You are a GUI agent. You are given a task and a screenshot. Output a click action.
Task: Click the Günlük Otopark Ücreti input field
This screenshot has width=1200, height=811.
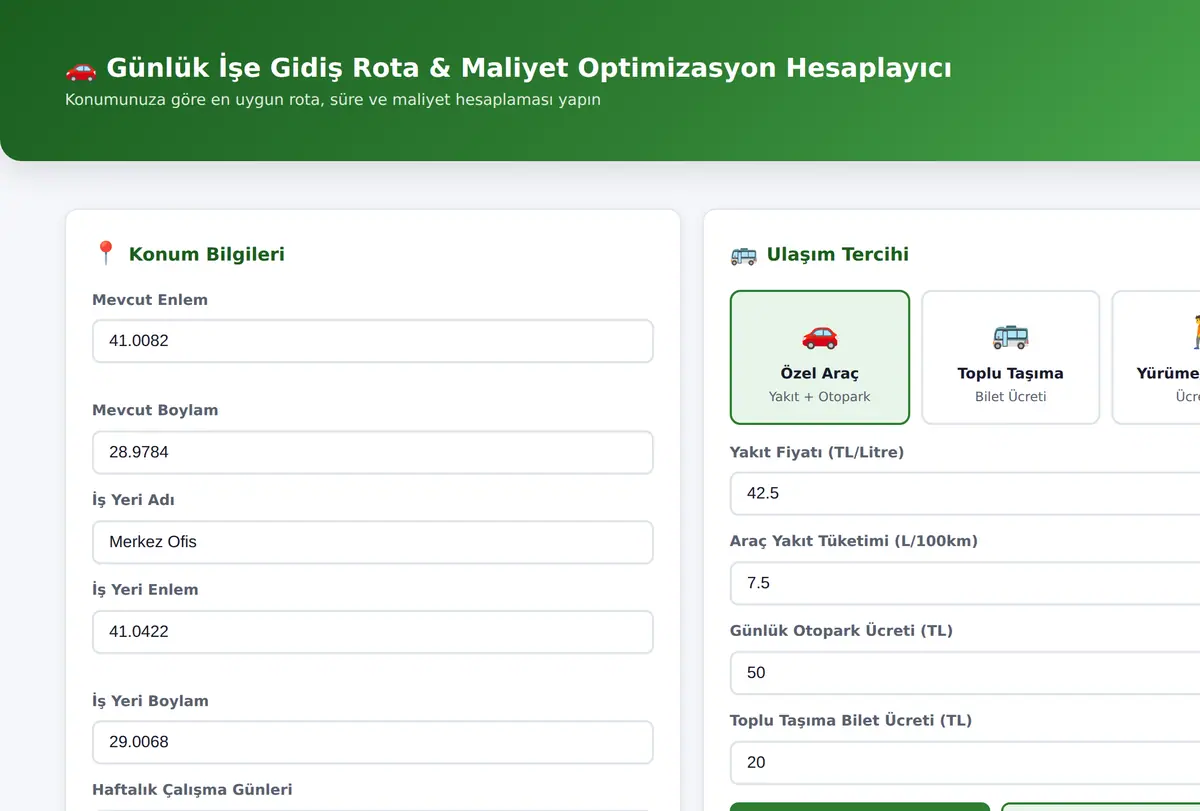[965, 673]
